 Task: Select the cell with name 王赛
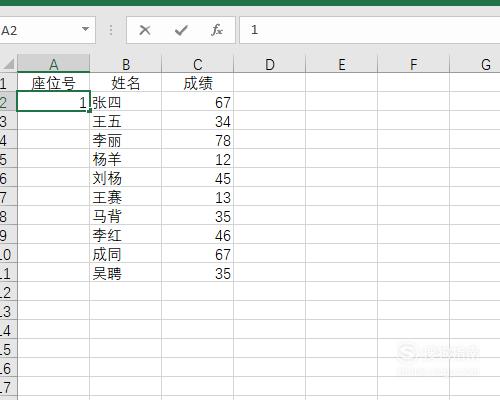click(126, 196)
